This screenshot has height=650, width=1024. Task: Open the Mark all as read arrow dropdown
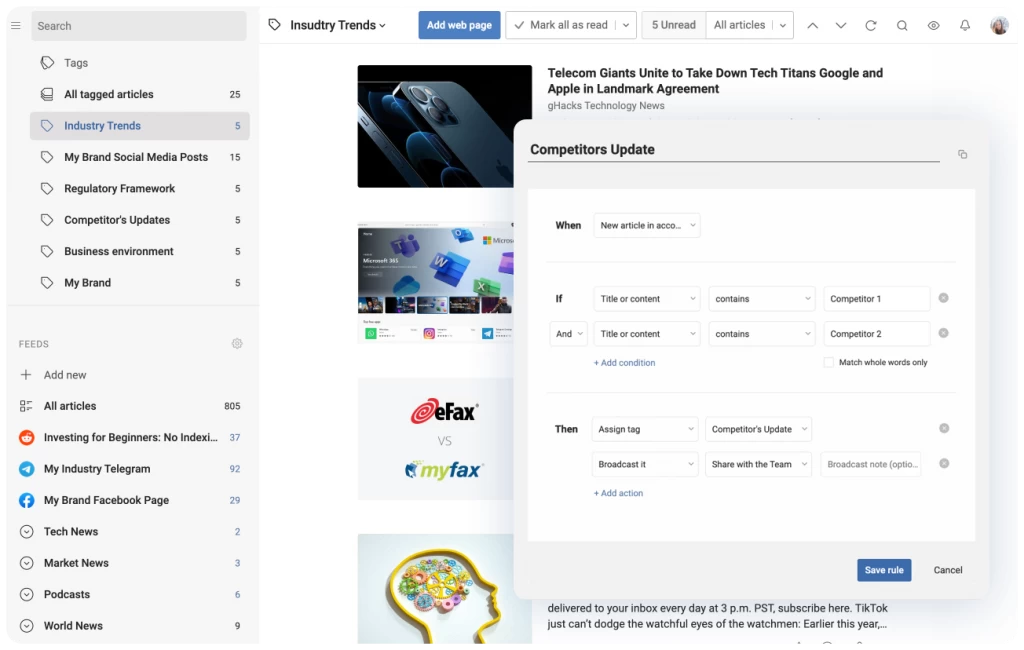coord(626,25)
